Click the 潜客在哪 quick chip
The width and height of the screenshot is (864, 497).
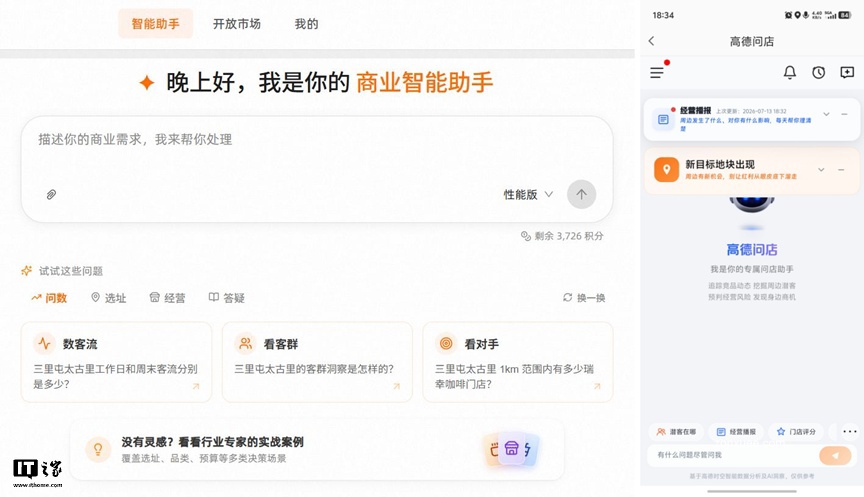click(676, 431)
